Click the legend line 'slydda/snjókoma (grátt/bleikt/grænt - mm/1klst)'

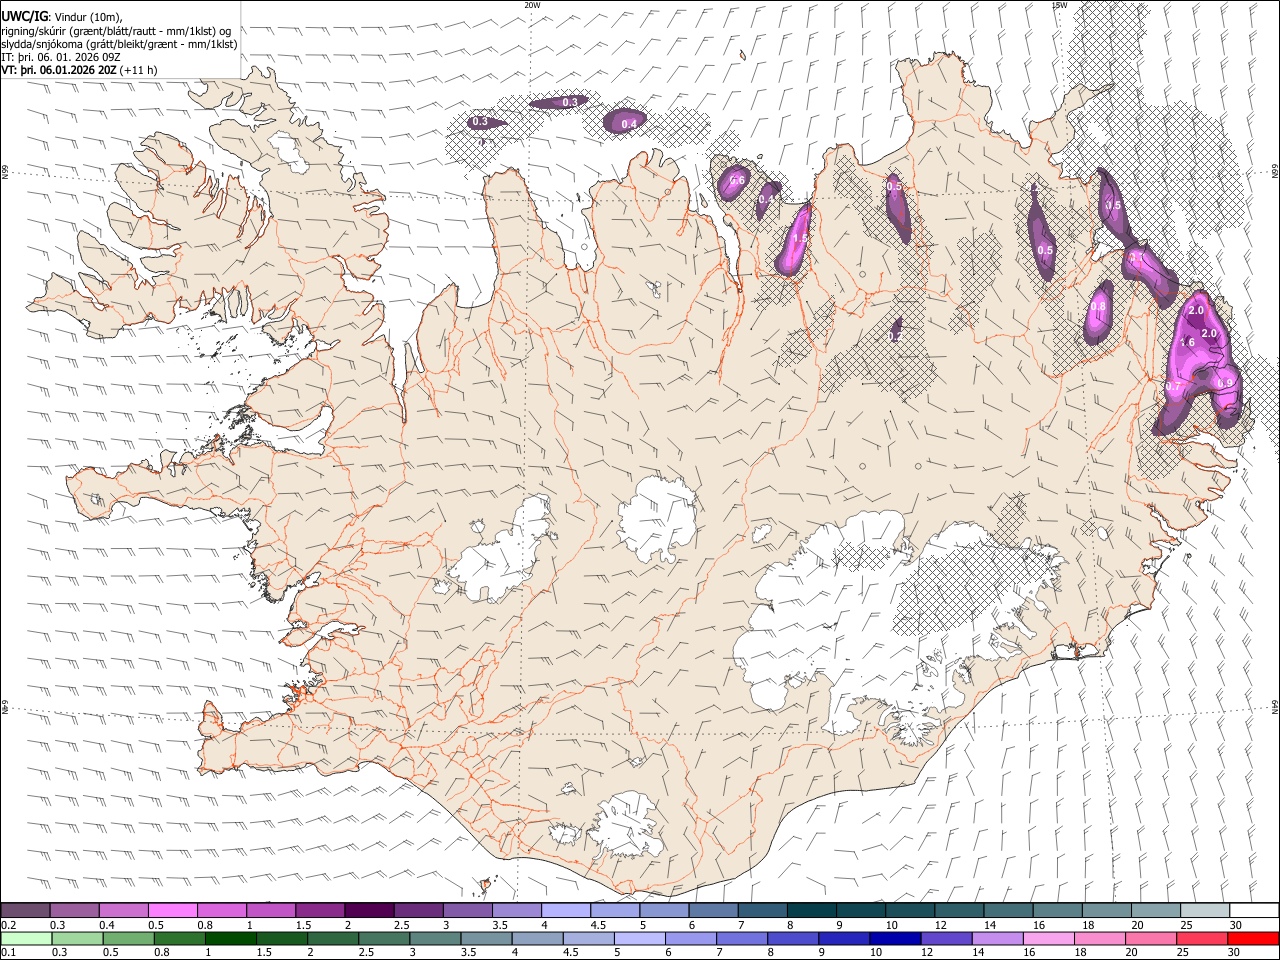pyautogui.click(x=120, y=44)
